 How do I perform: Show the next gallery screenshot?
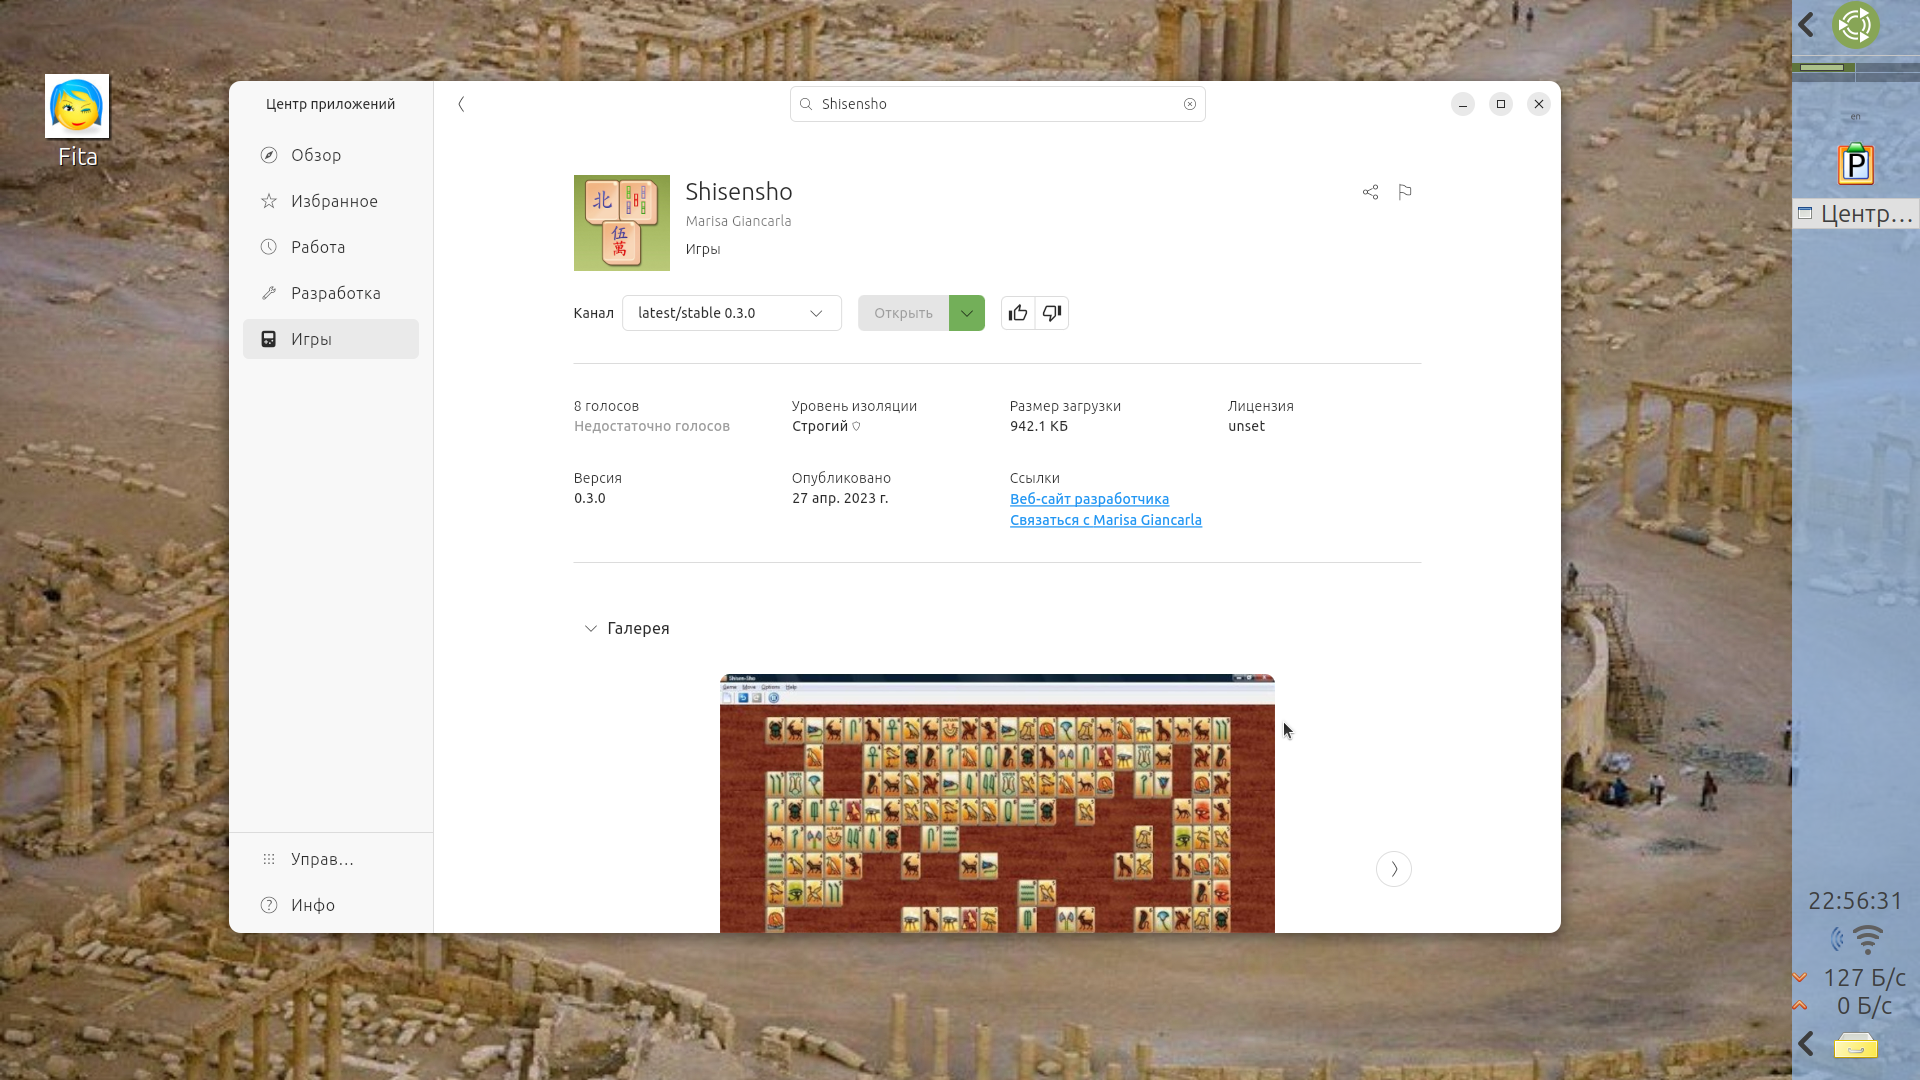click(x=1394, y=869)
